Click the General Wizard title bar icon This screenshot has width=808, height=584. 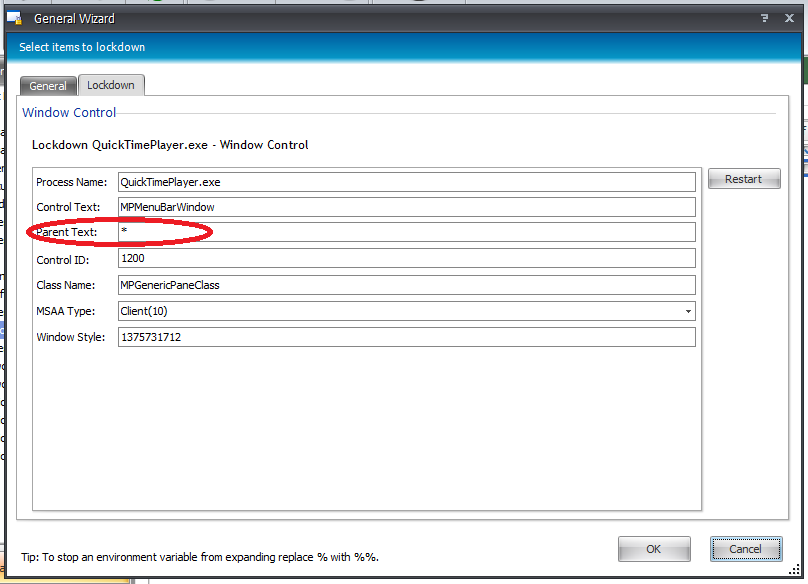point(15,17)
